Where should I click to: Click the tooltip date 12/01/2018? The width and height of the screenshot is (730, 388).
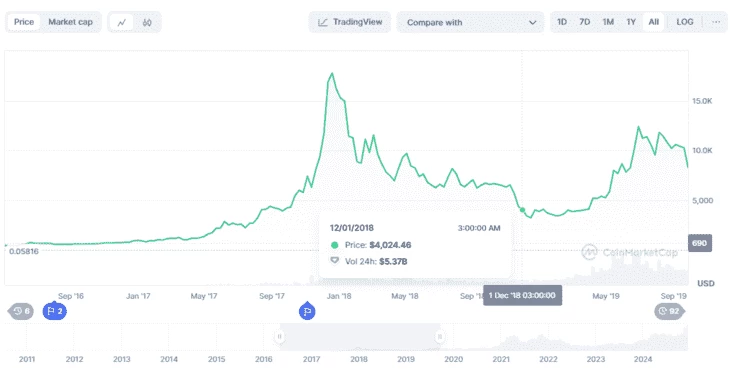(351, 228)
